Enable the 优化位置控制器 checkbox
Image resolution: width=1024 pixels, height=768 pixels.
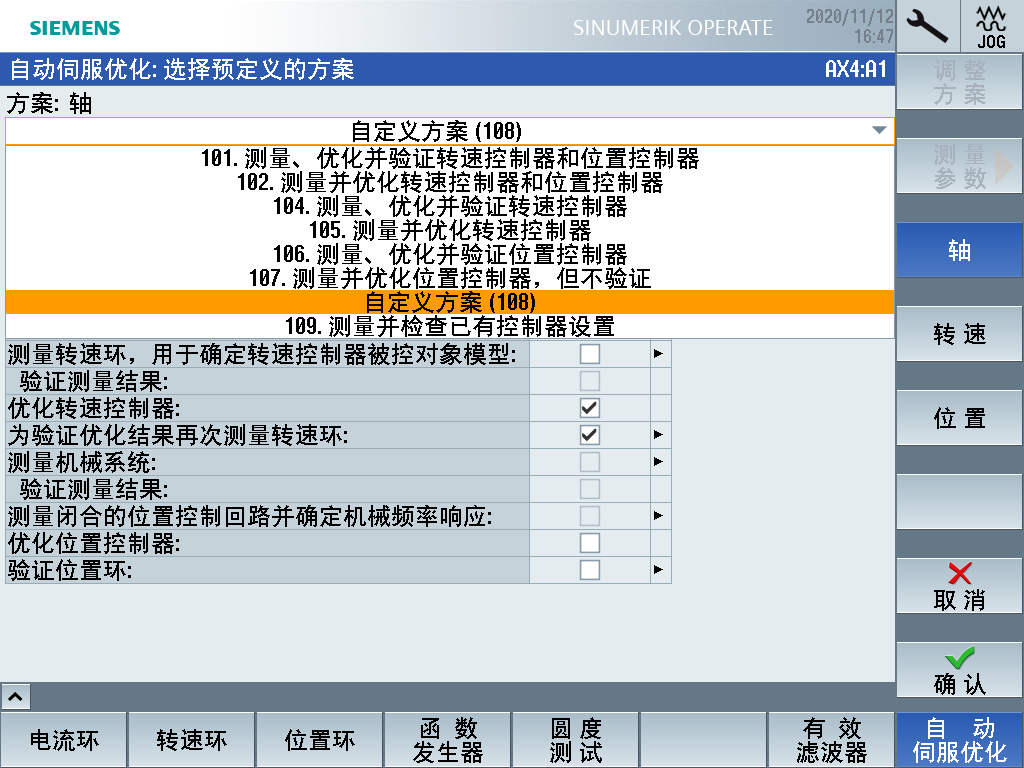590,543
